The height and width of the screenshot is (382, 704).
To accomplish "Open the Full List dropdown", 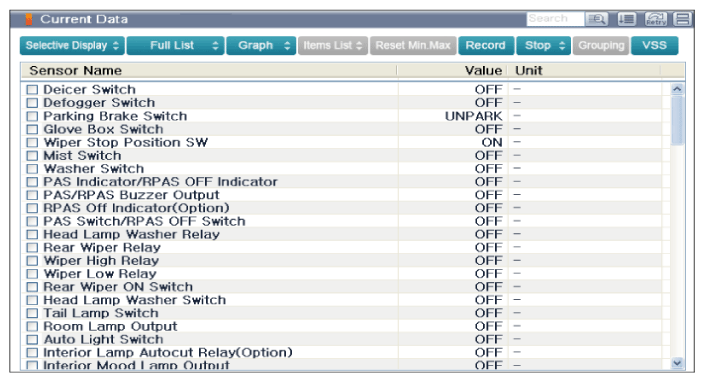I will 176,45.
